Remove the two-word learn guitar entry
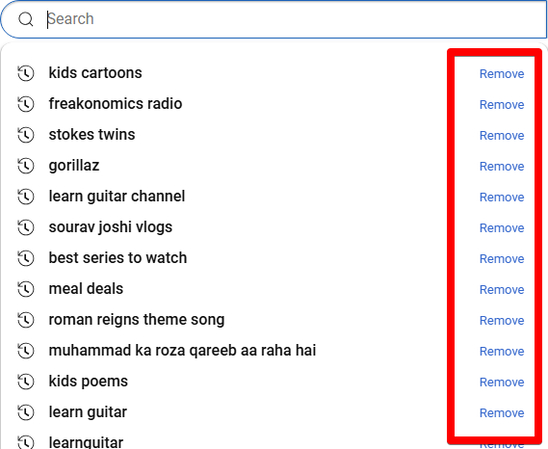548x449 pixels. [502, 413]
